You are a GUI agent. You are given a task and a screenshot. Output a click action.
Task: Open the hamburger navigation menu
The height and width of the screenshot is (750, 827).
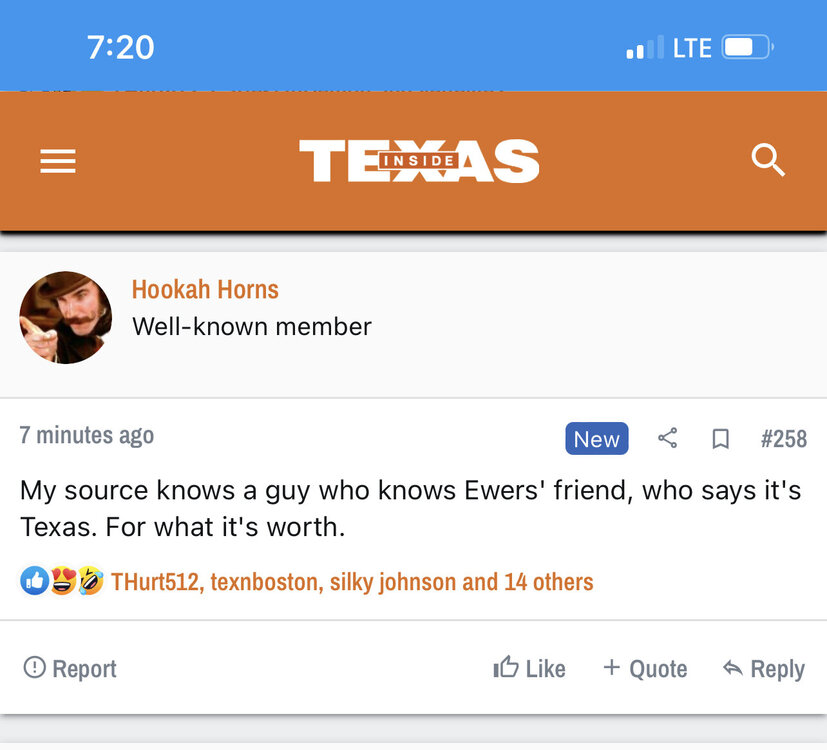coord(58,161)
